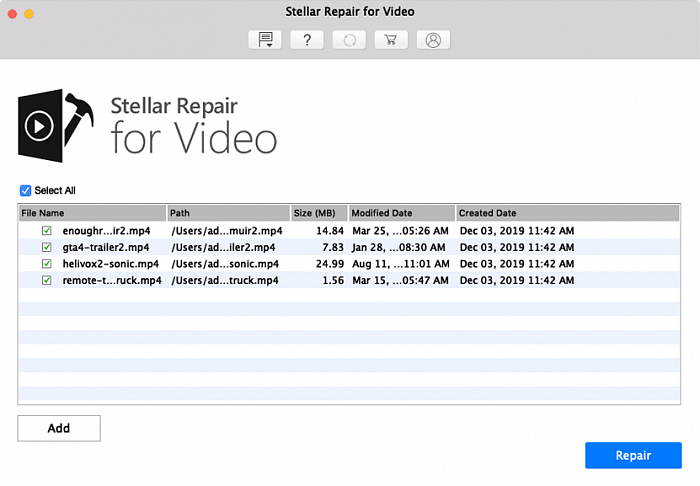Click the 7.83 size value
Viewport: 700px width, 486px height.
[x=333, y=247]
